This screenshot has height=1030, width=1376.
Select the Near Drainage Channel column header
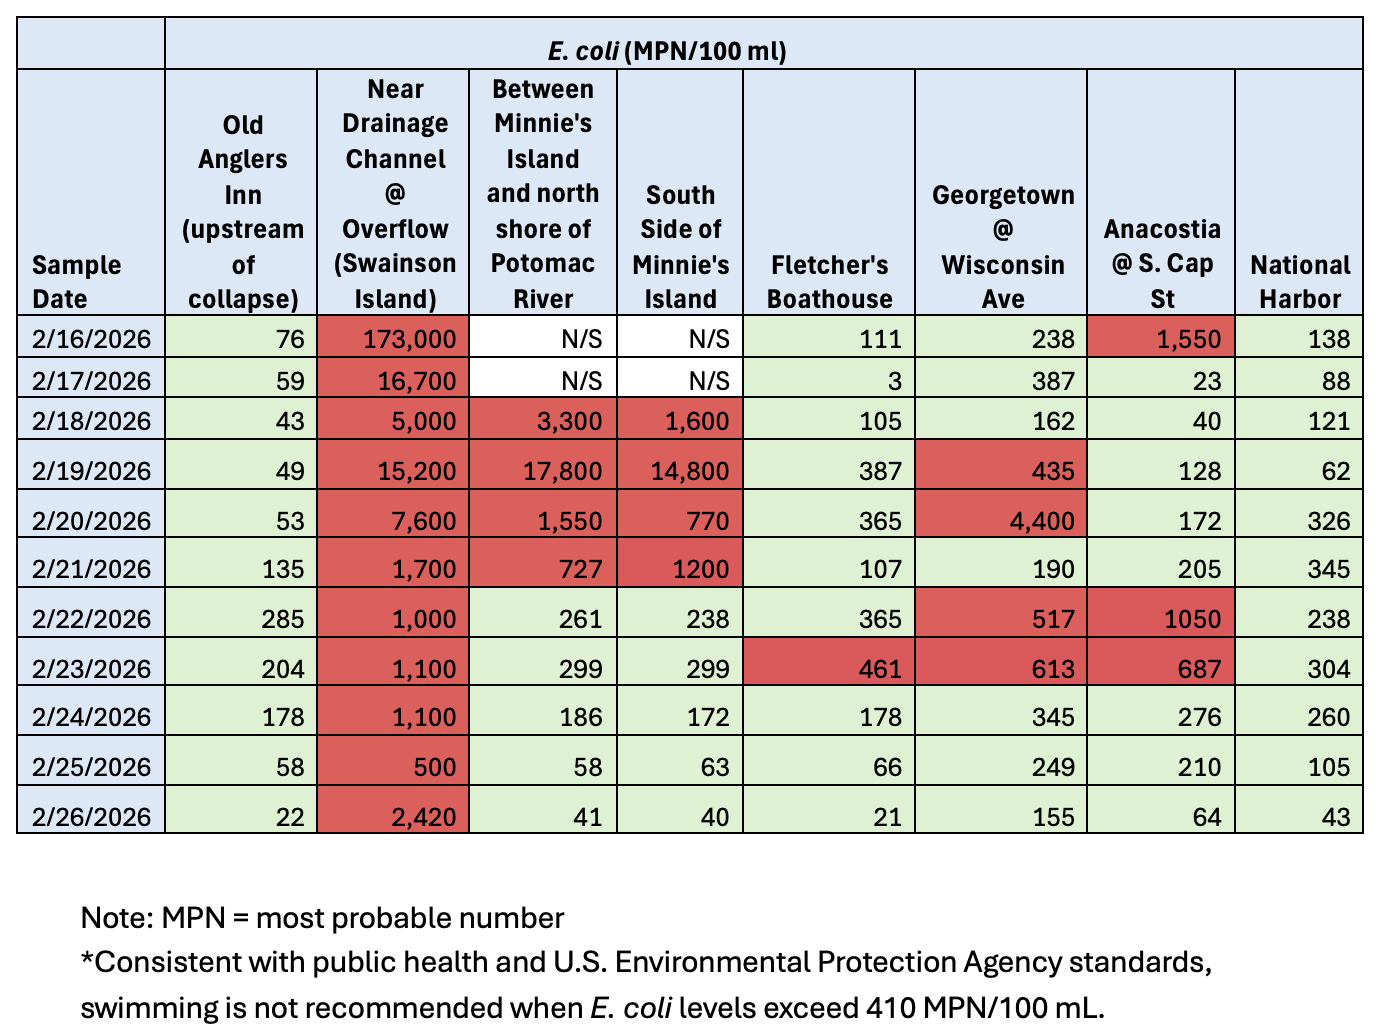click(x=393, y=194)
